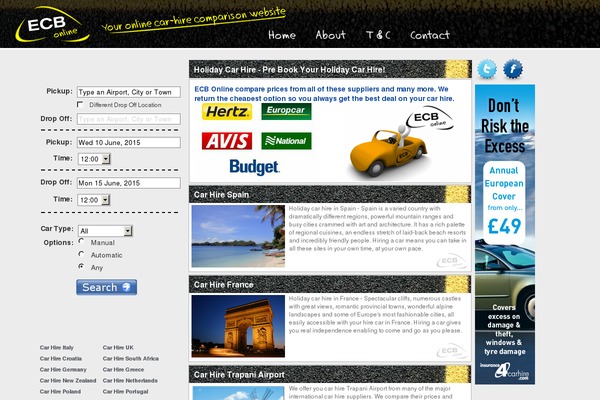Open the Contact menu item
Screen dimensions: 600x400
tap(430, 35)
